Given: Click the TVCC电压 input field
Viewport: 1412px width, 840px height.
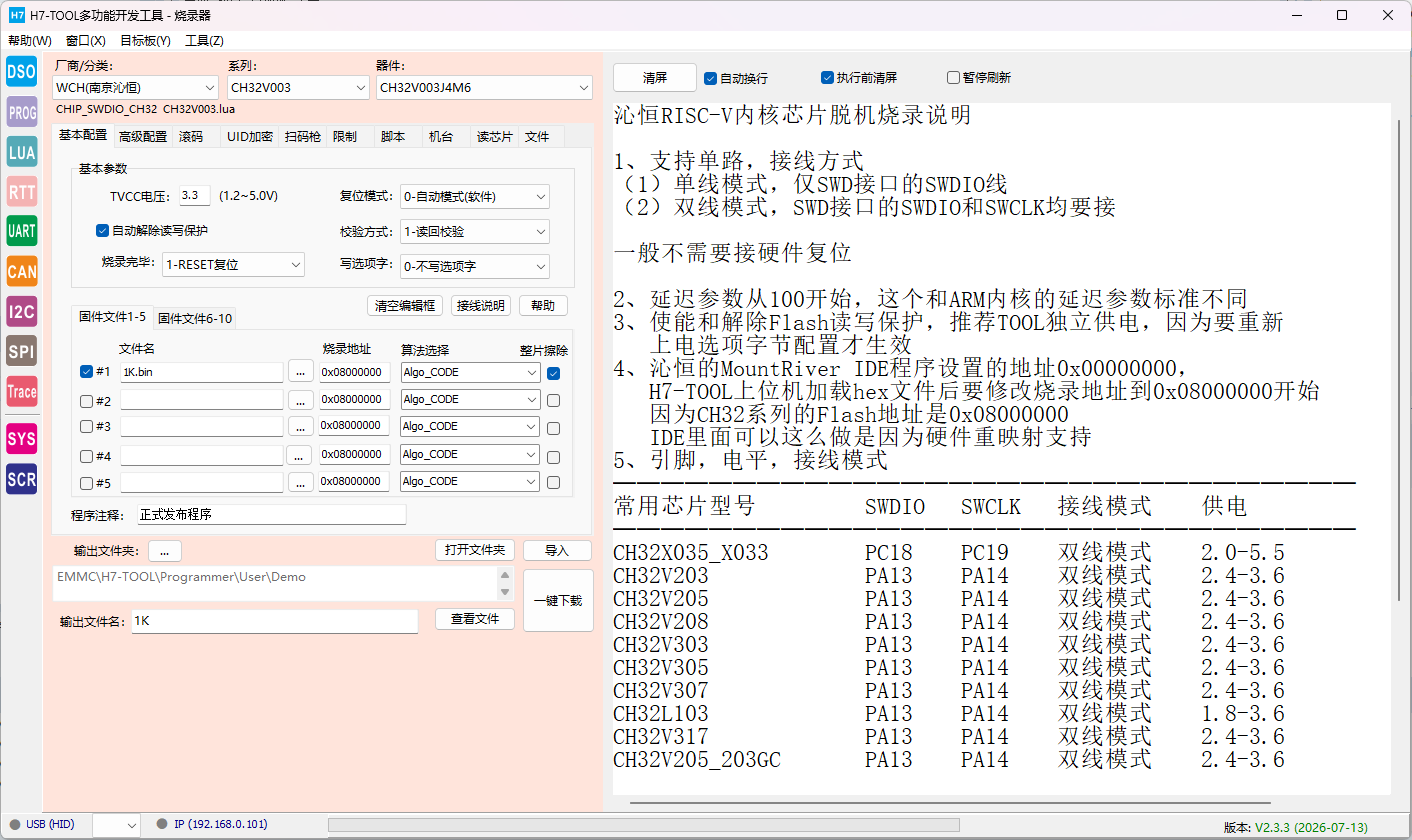Looking at the screenshot, I should tap(195, 196).
